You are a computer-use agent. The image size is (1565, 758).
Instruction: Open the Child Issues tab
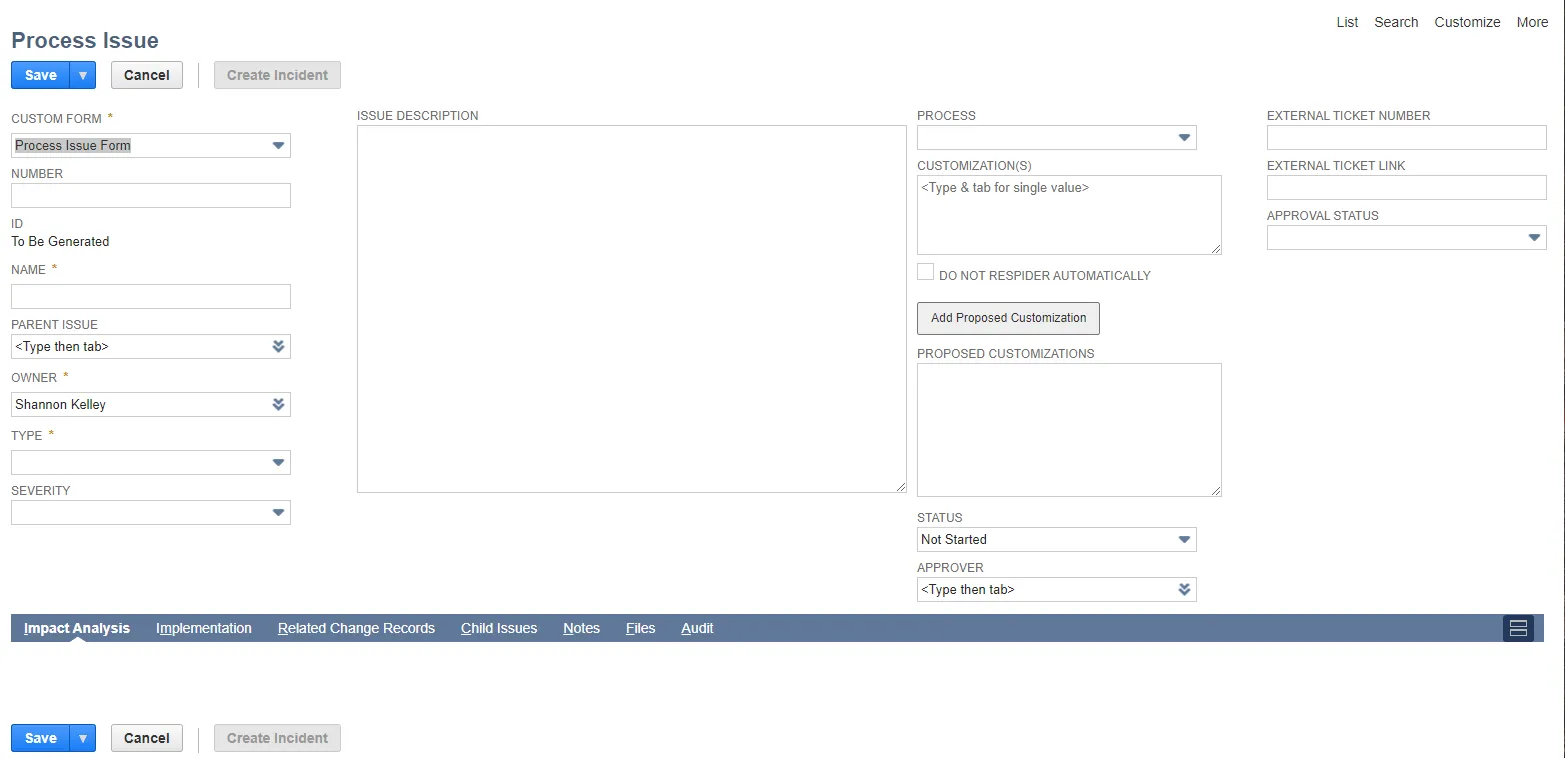pyautogui.click(x=499, y=628)
